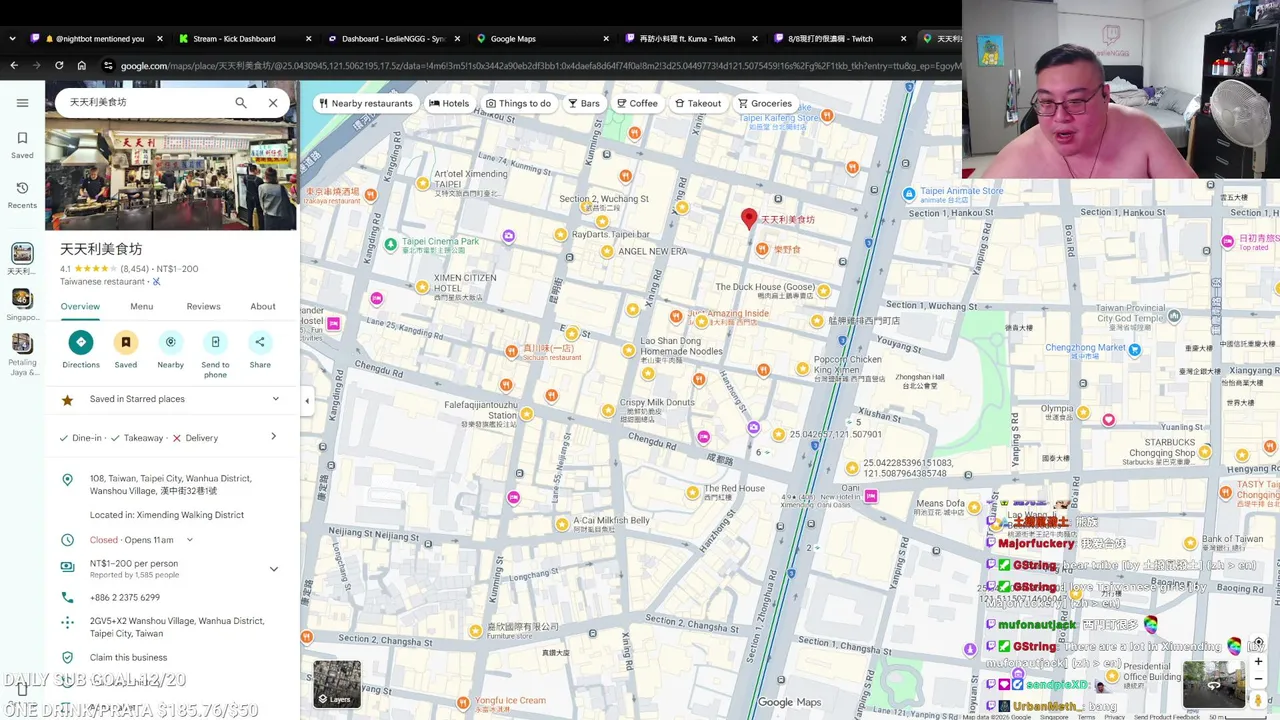Click the Claim this business shield icon

67,657
